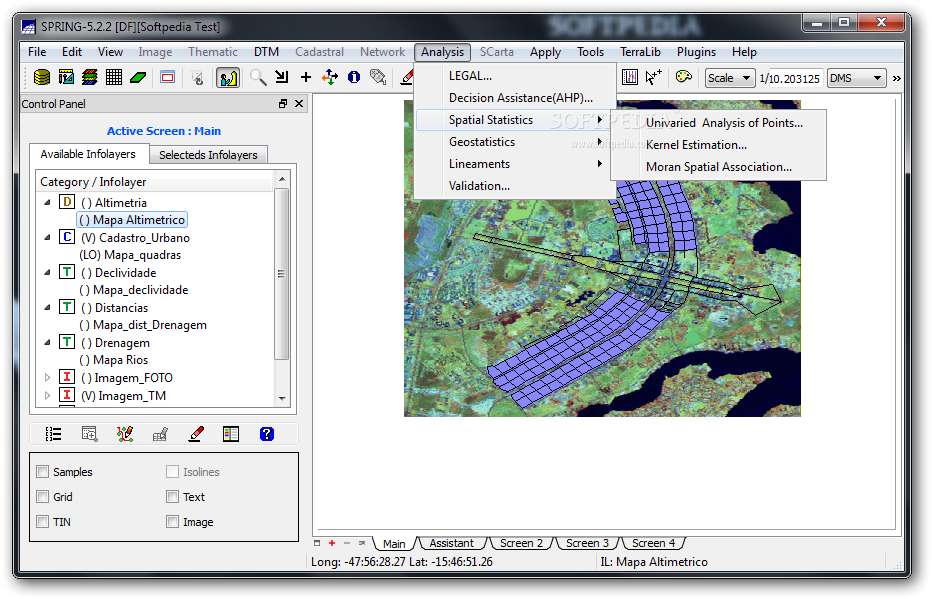Click the chart icon left of cursor-plus tool
Viewport: 932px width, 599px height.
(x=629, y=77)
